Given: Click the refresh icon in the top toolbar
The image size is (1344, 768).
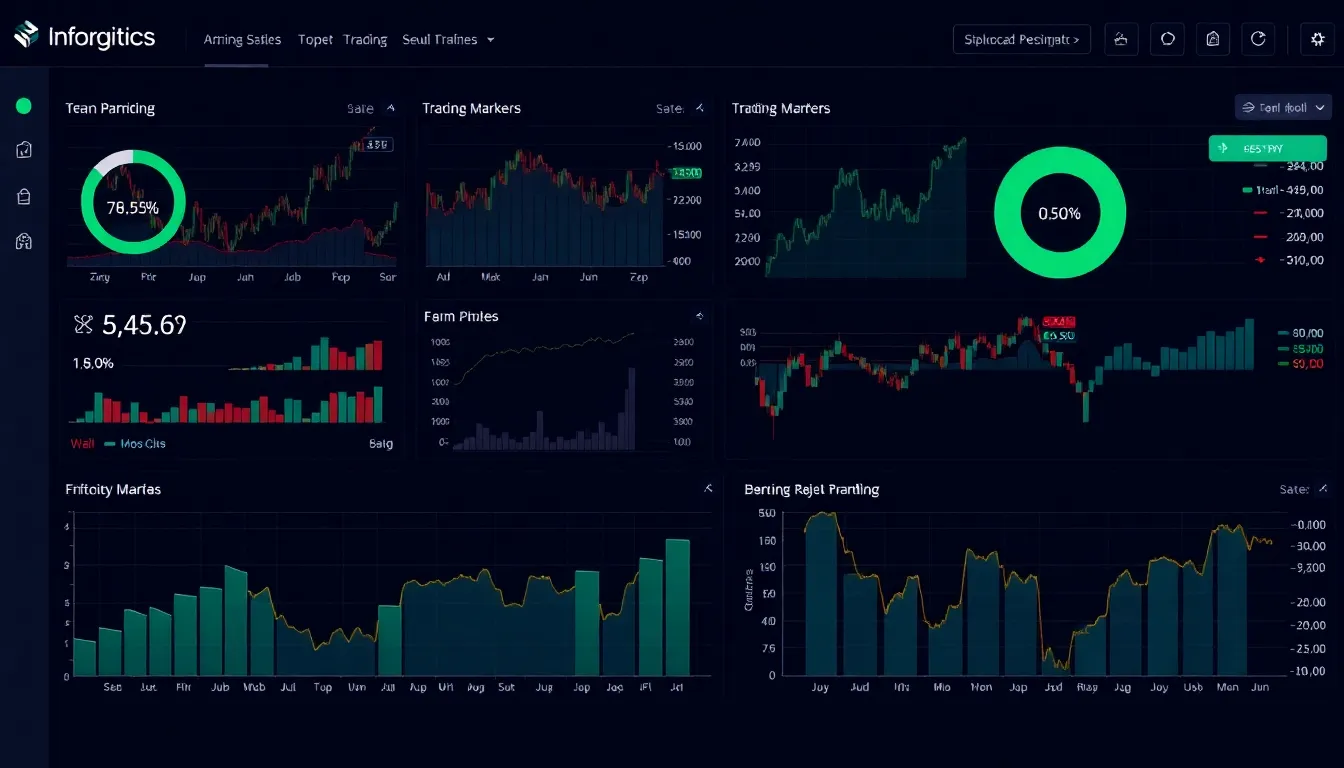Looking at the screenshot, I should pyautogui.click(x=1258, y=39).
